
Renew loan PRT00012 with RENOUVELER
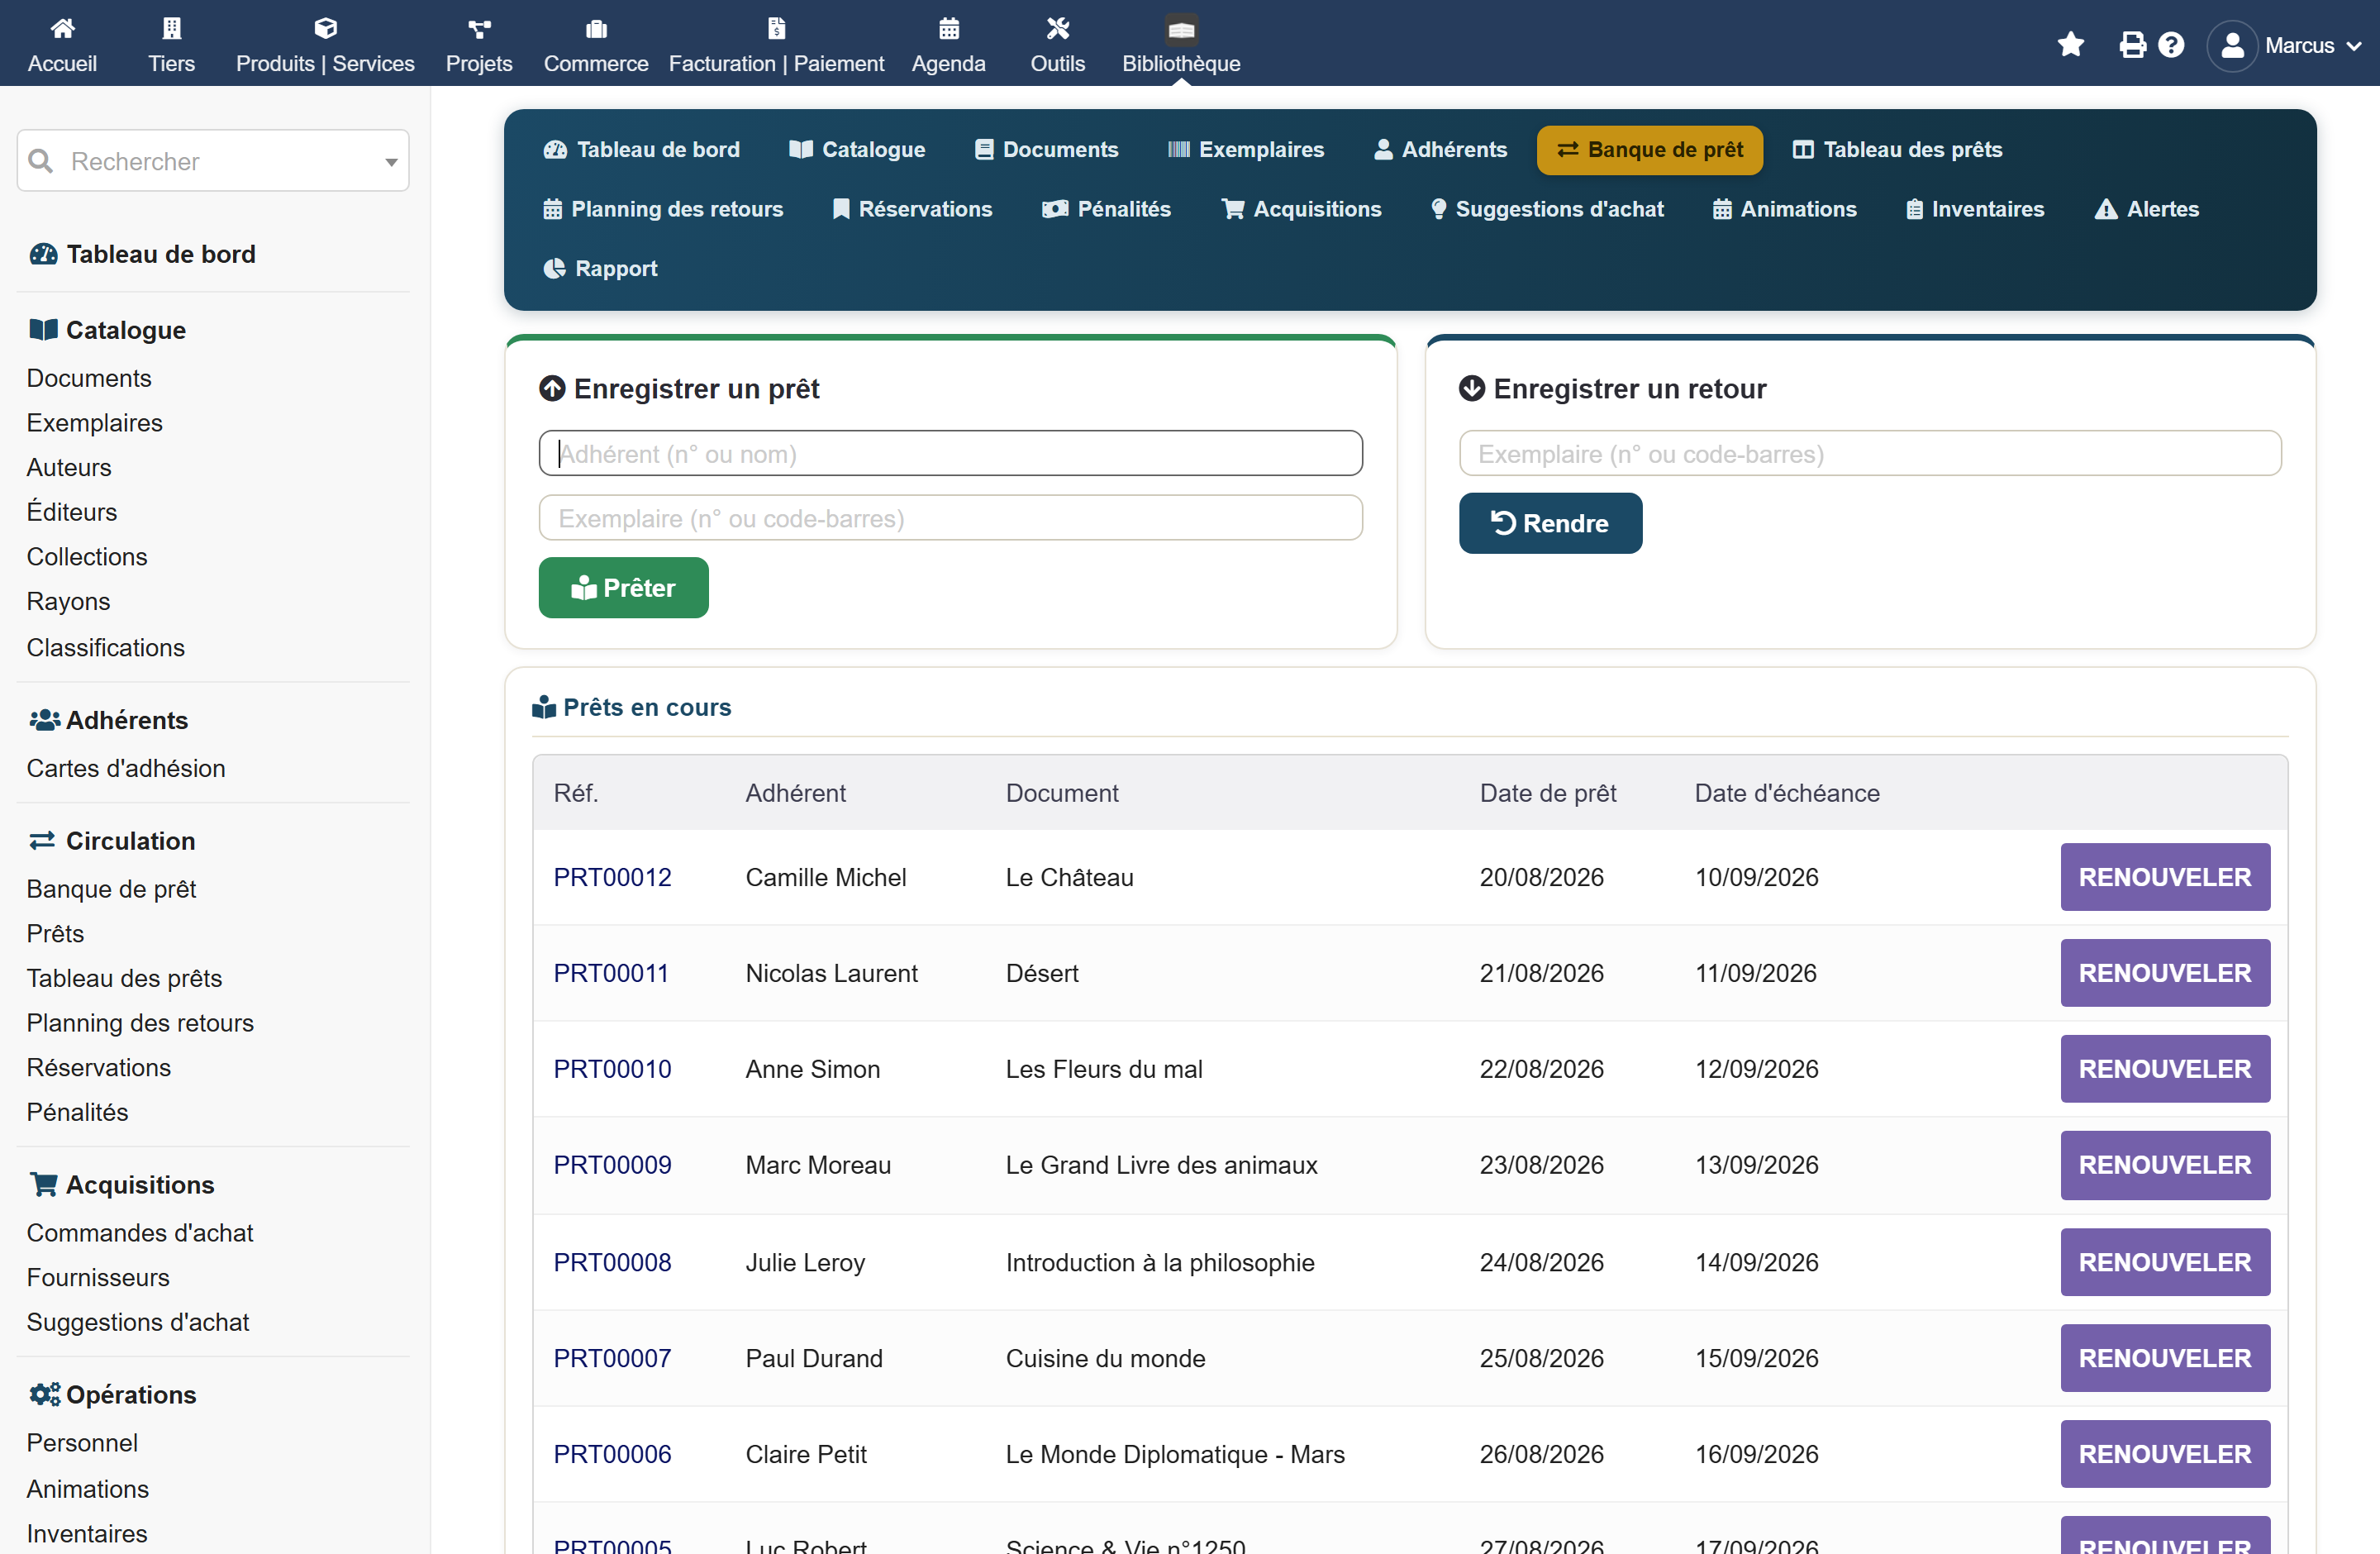[x=2164, y=877]
